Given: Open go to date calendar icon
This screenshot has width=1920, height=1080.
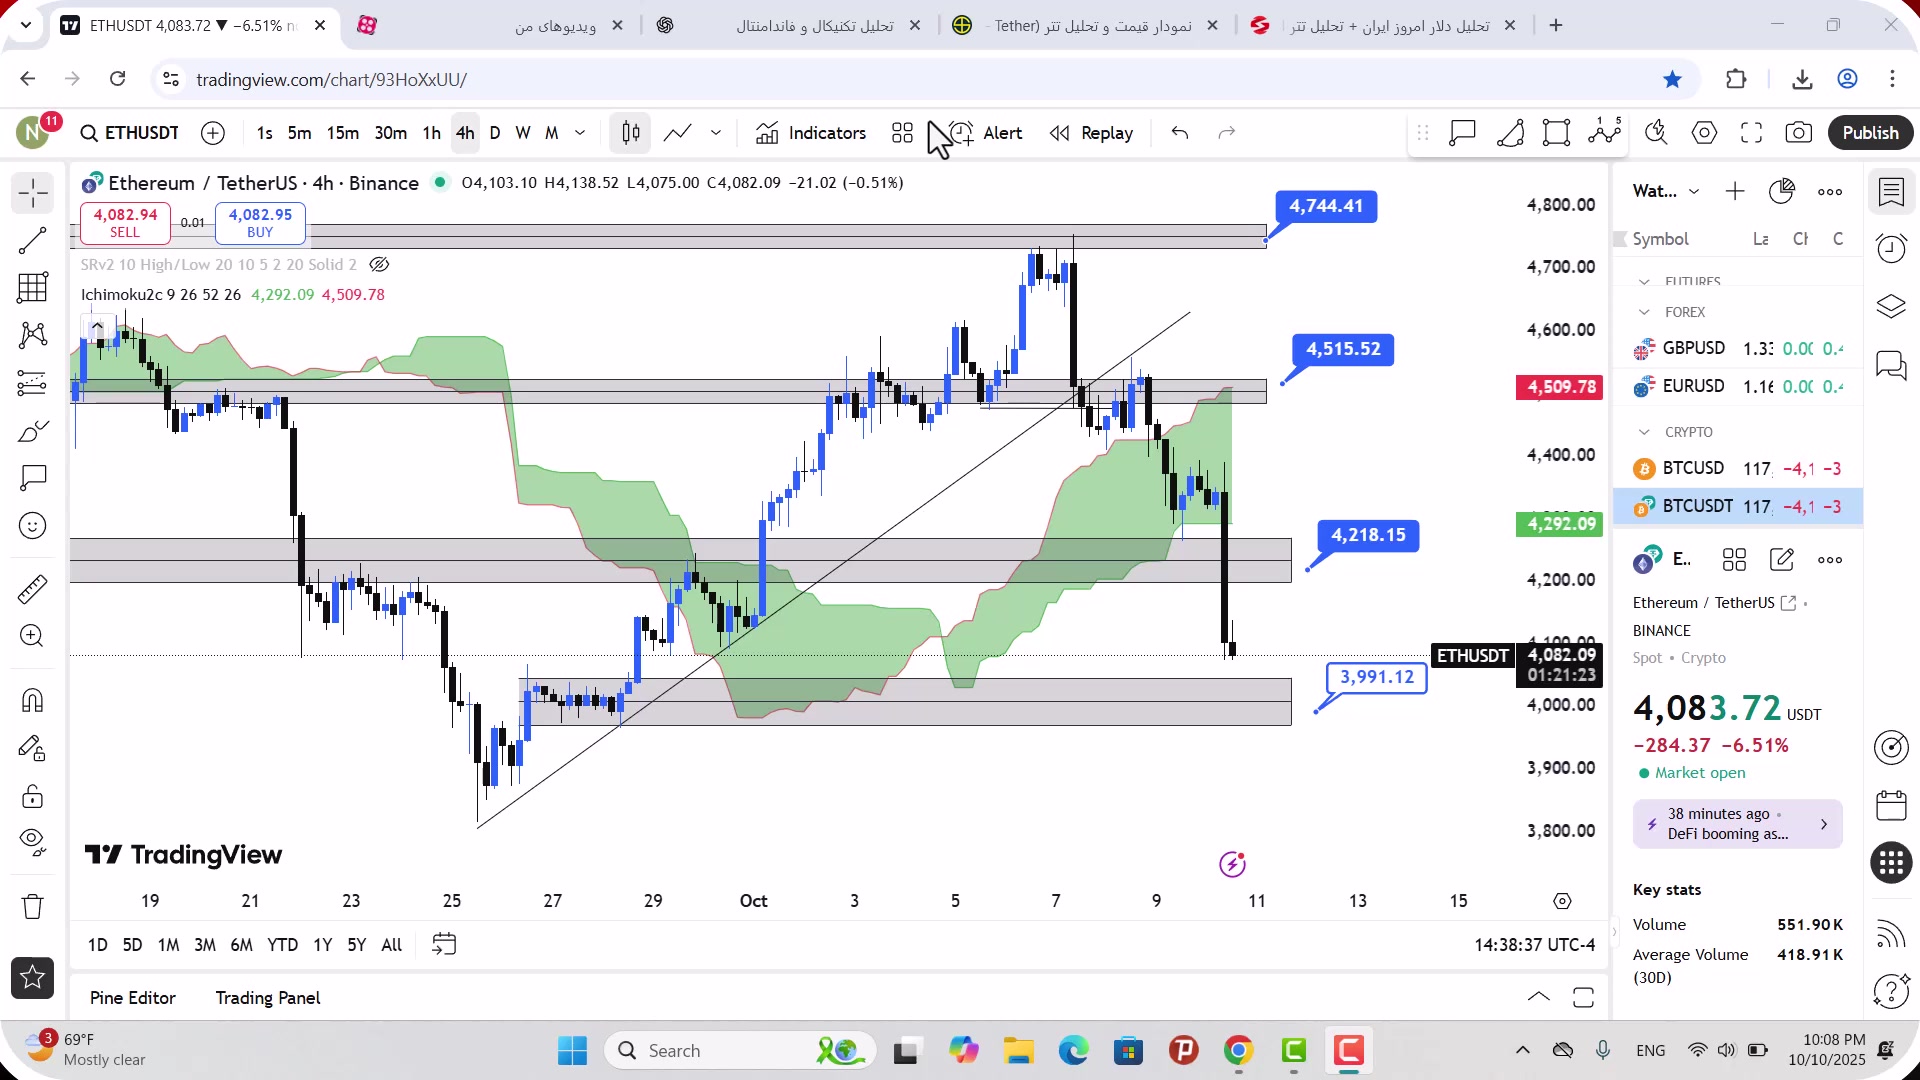Looking at the screenshot, I should click(x=444, y=945).
